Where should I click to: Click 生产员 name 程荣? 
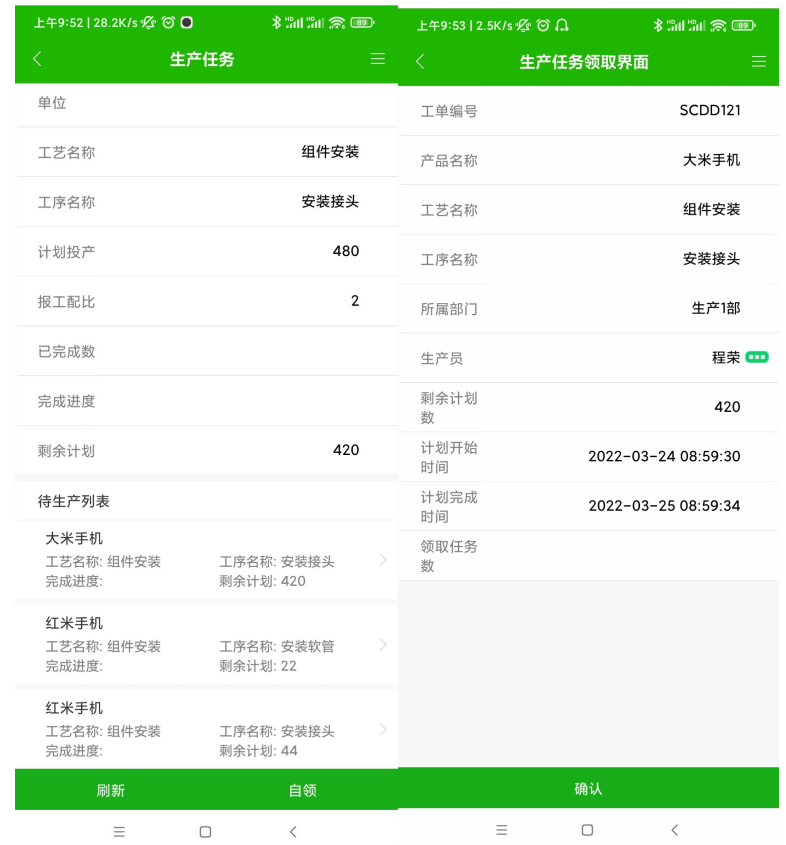(726, 357)
